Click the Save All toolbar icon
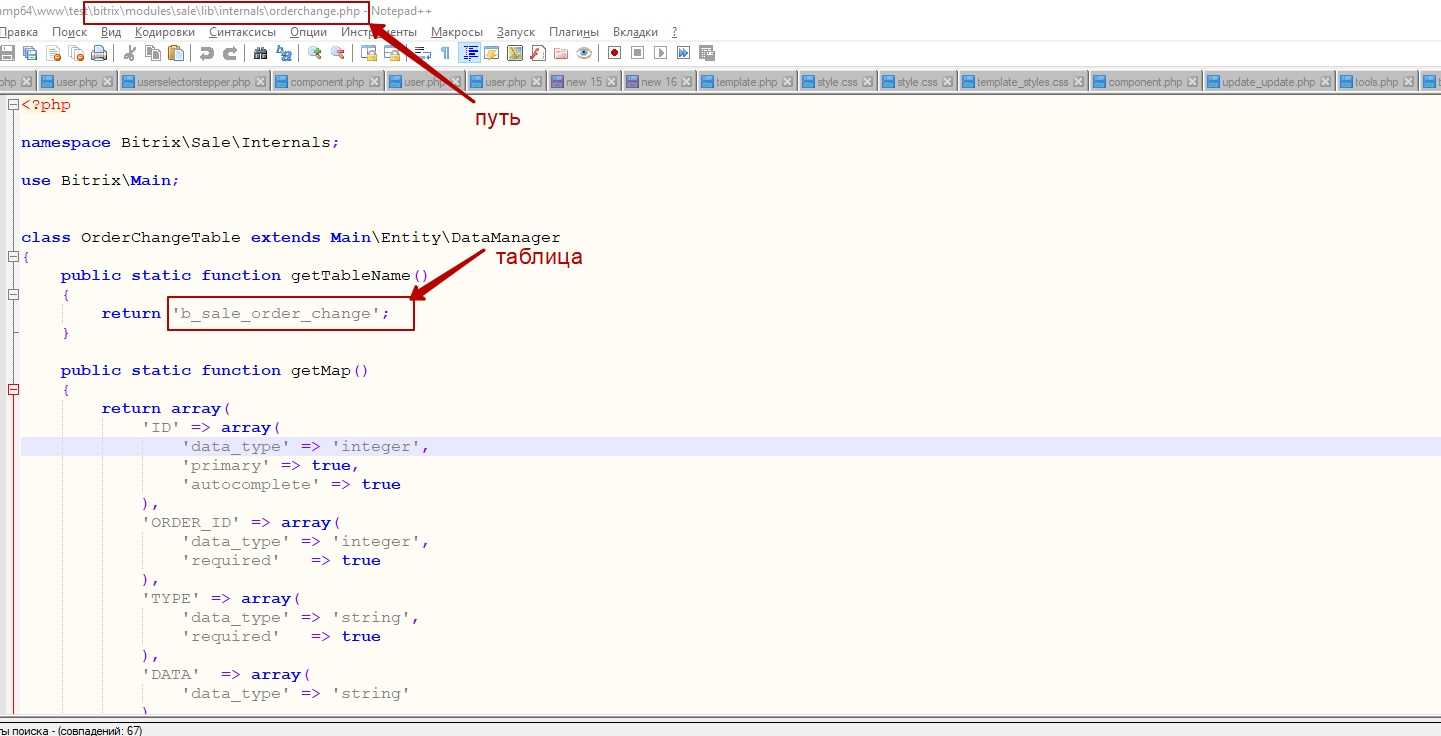 [x=30, y=53]
